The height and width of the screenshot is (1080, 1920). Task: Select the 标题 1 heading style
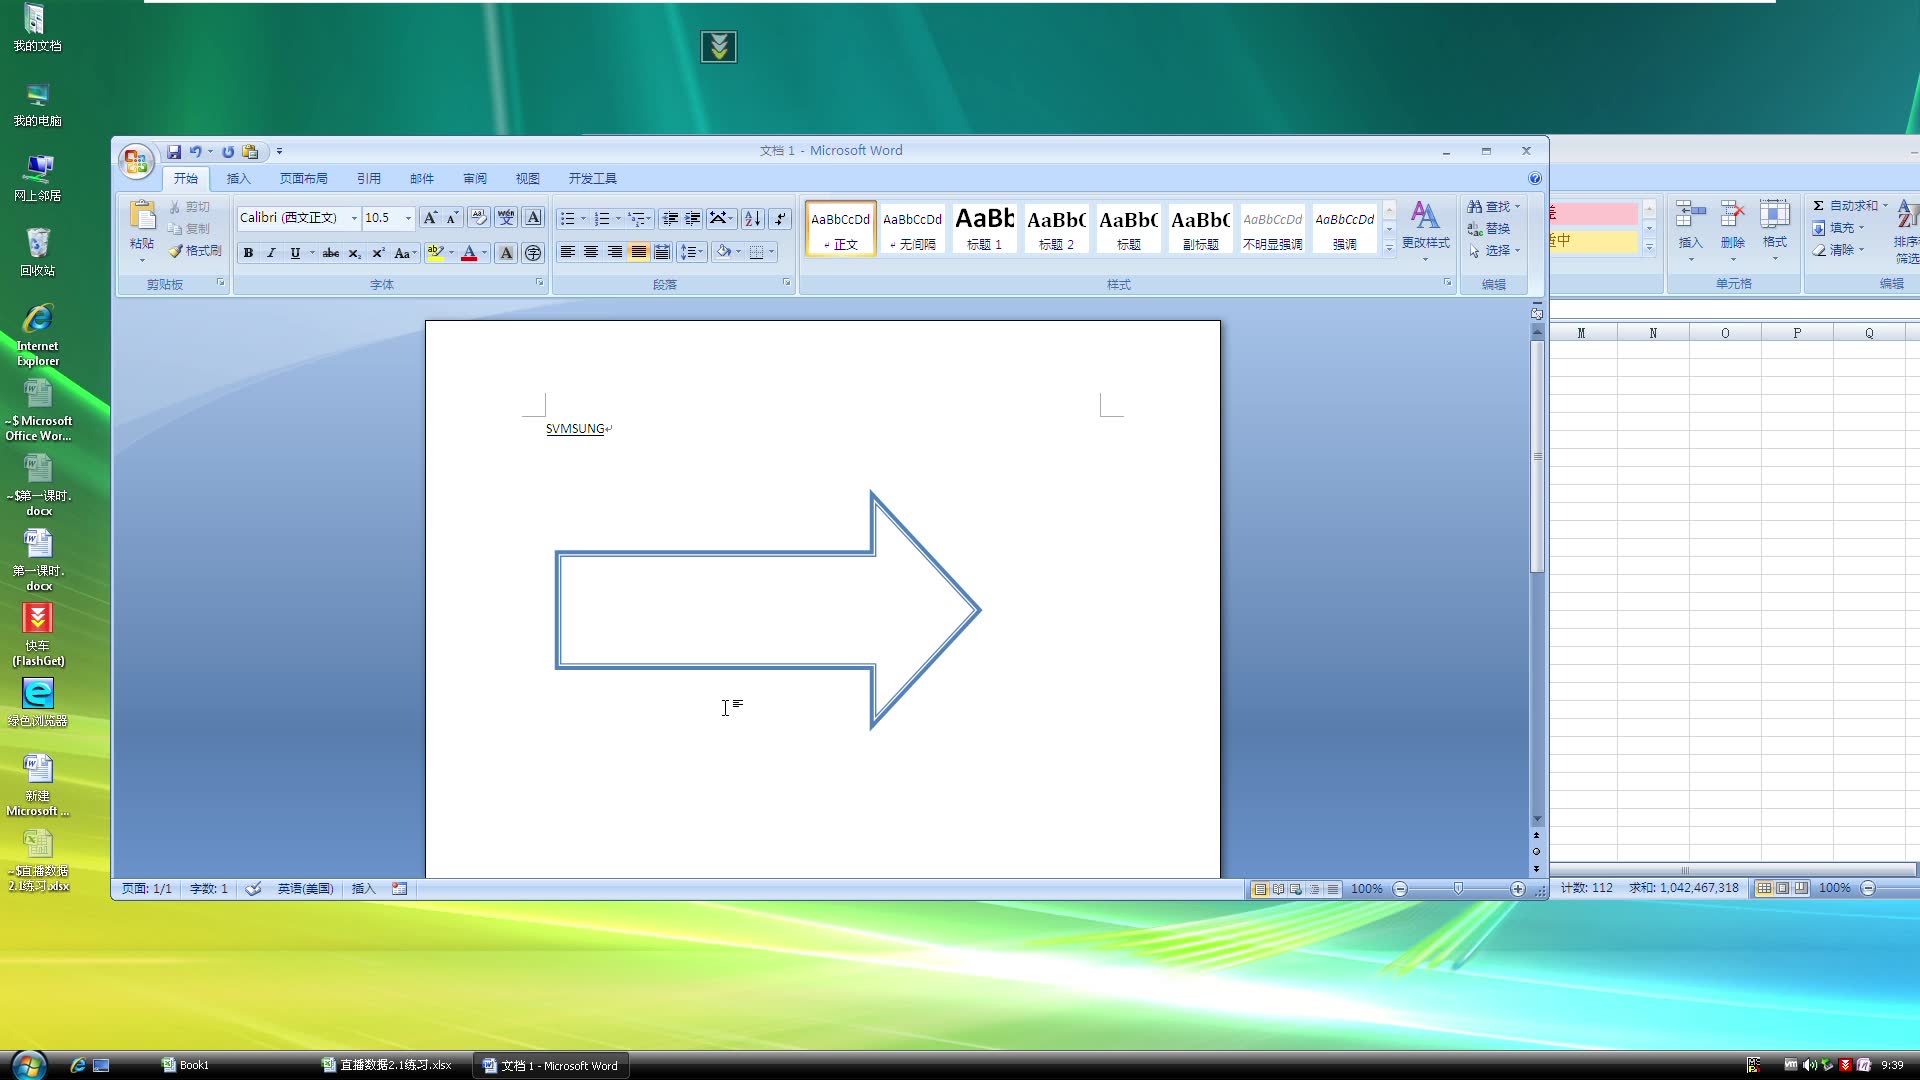pyautogui.click(x=984, y=228)
